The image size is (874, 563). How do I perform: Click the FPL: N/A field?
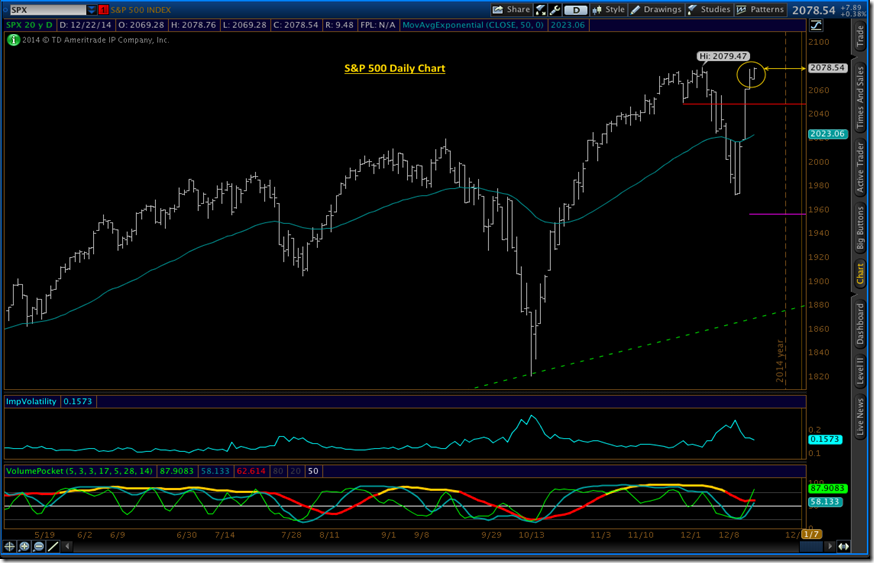377,25
